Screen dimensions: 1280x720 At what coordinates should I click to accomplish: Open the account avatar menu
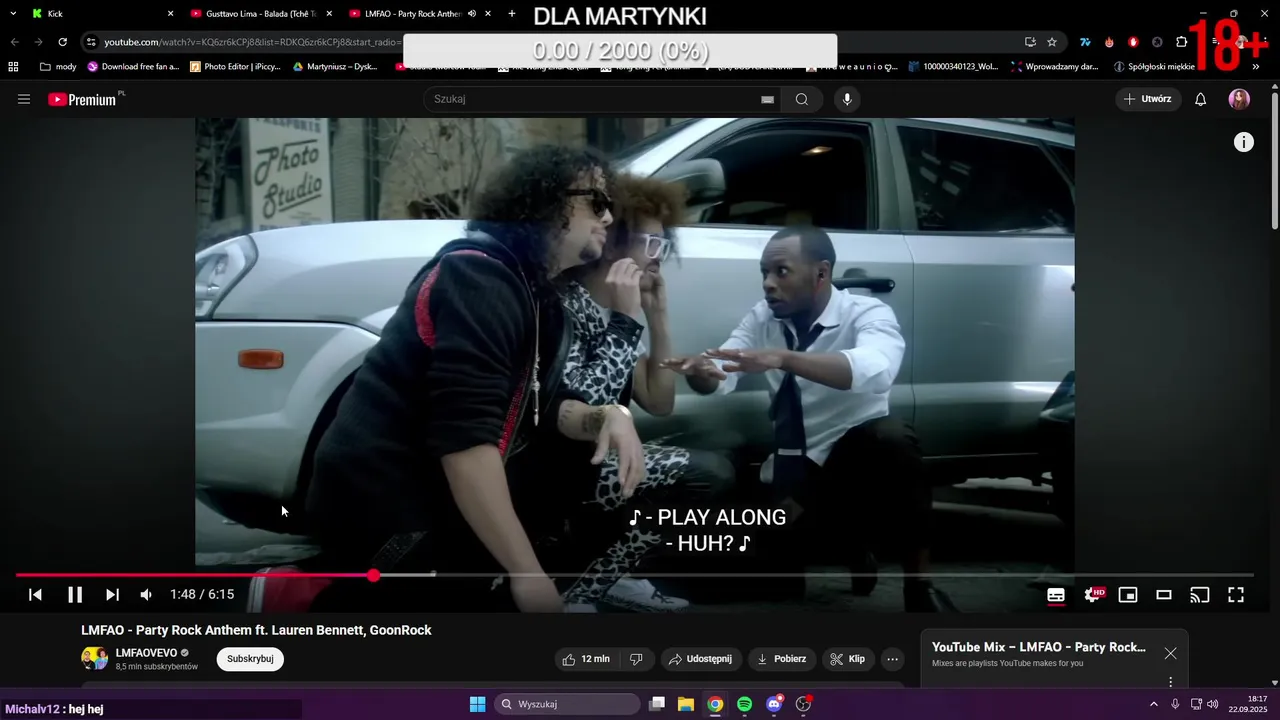1239,99
